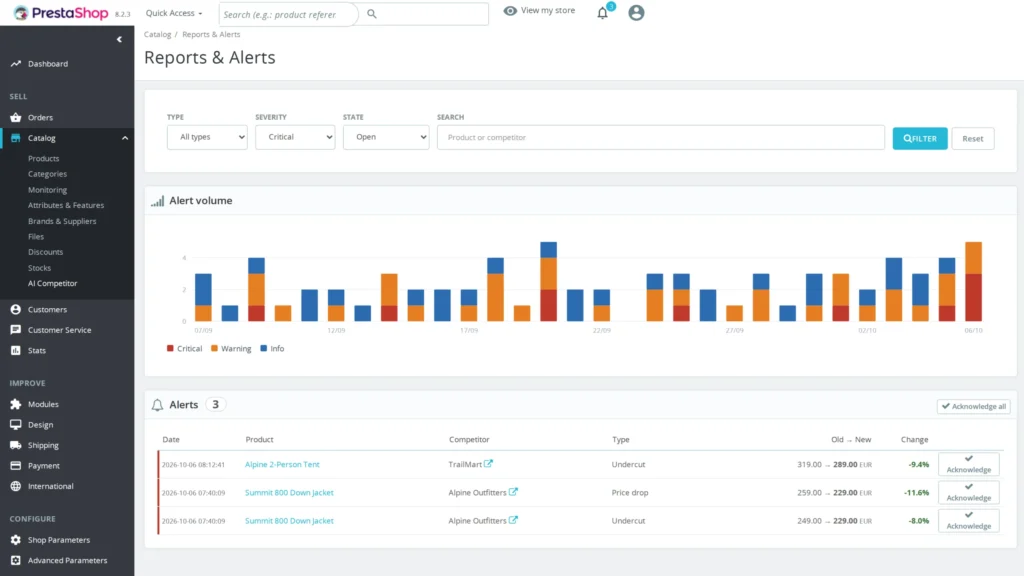Open TrailMart external link icon
This screenshot has height=576, width=1024.
488,464
